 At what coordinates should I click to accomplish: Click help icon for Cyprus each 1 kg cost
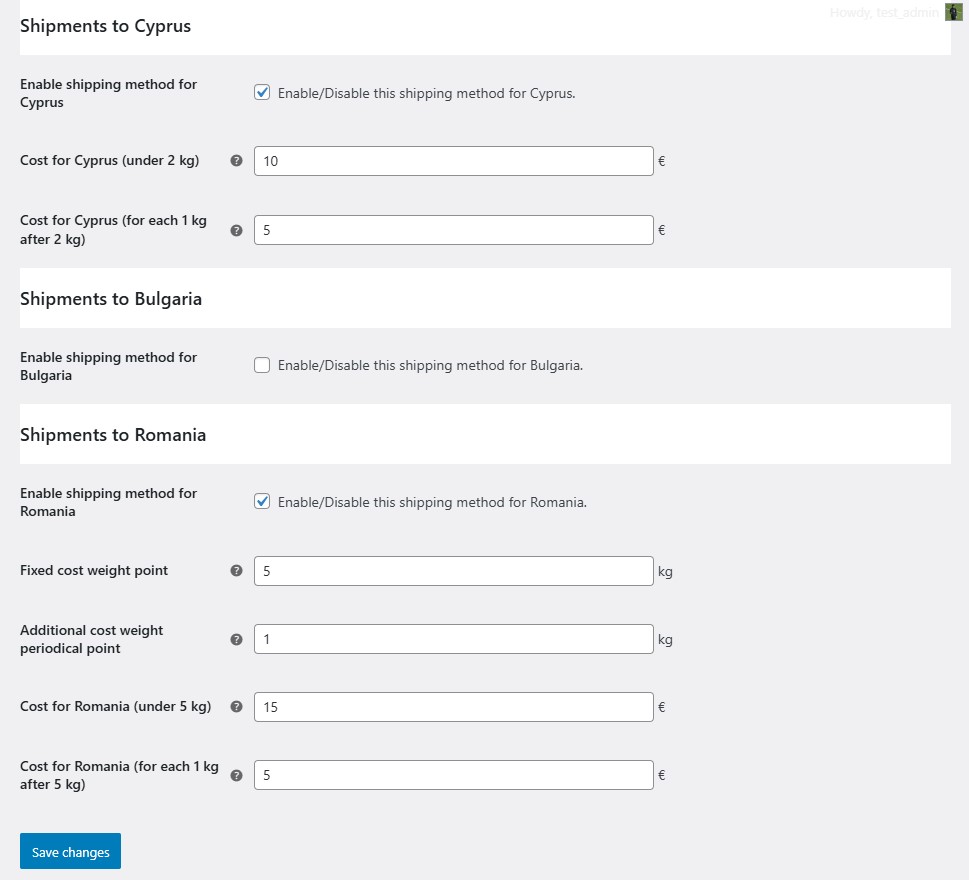236,231
